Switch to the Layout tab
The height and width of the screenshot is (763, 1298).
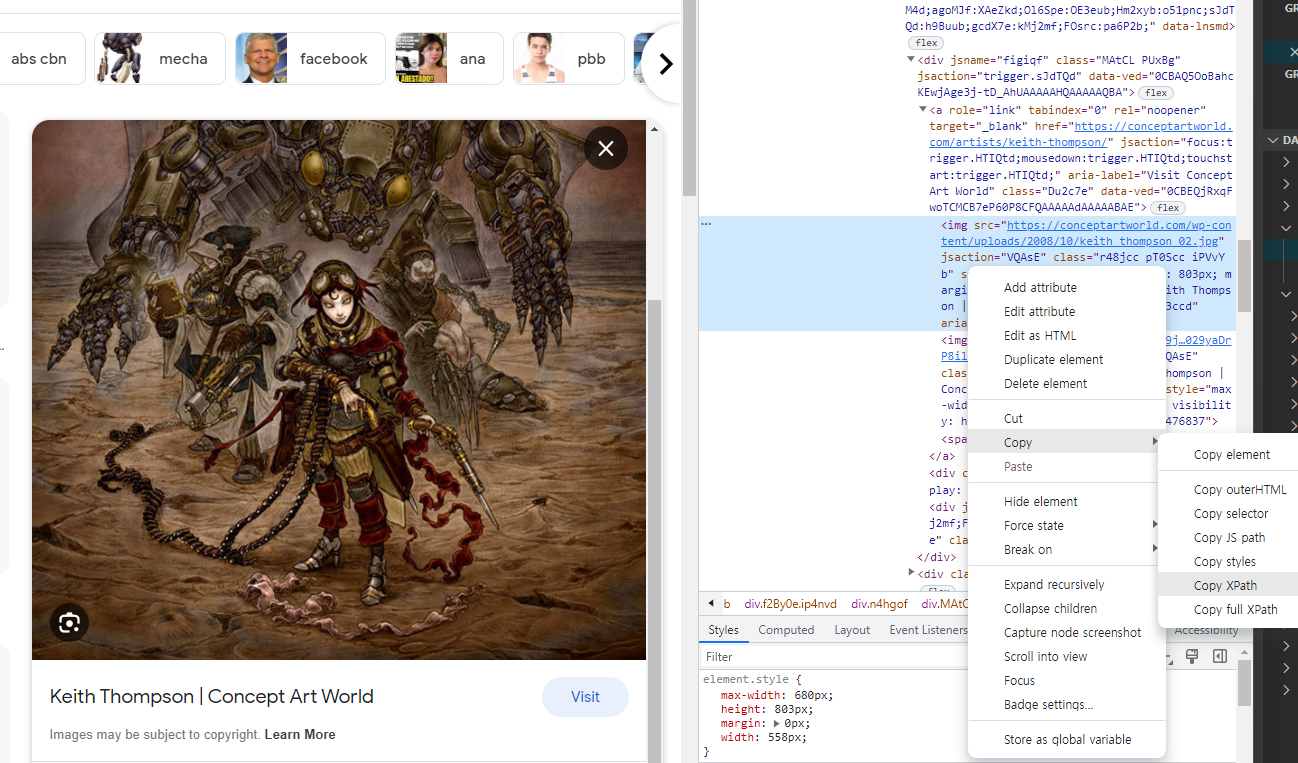point(852,630)
